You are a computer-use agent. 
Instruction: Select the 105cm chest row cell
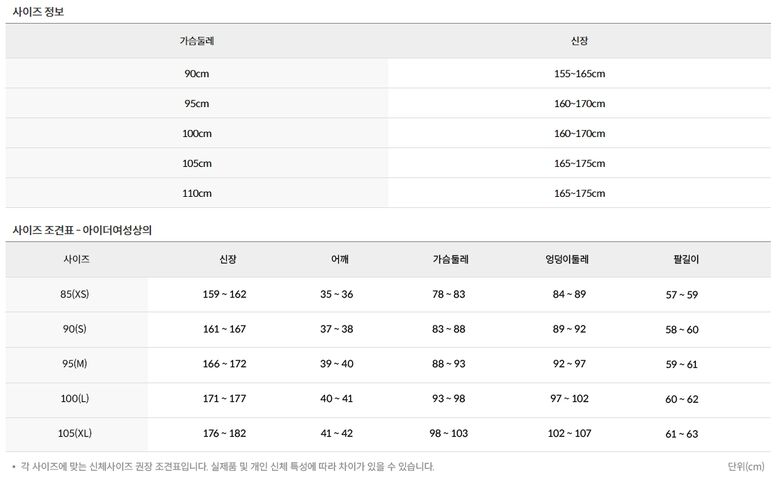pos(196,163)
